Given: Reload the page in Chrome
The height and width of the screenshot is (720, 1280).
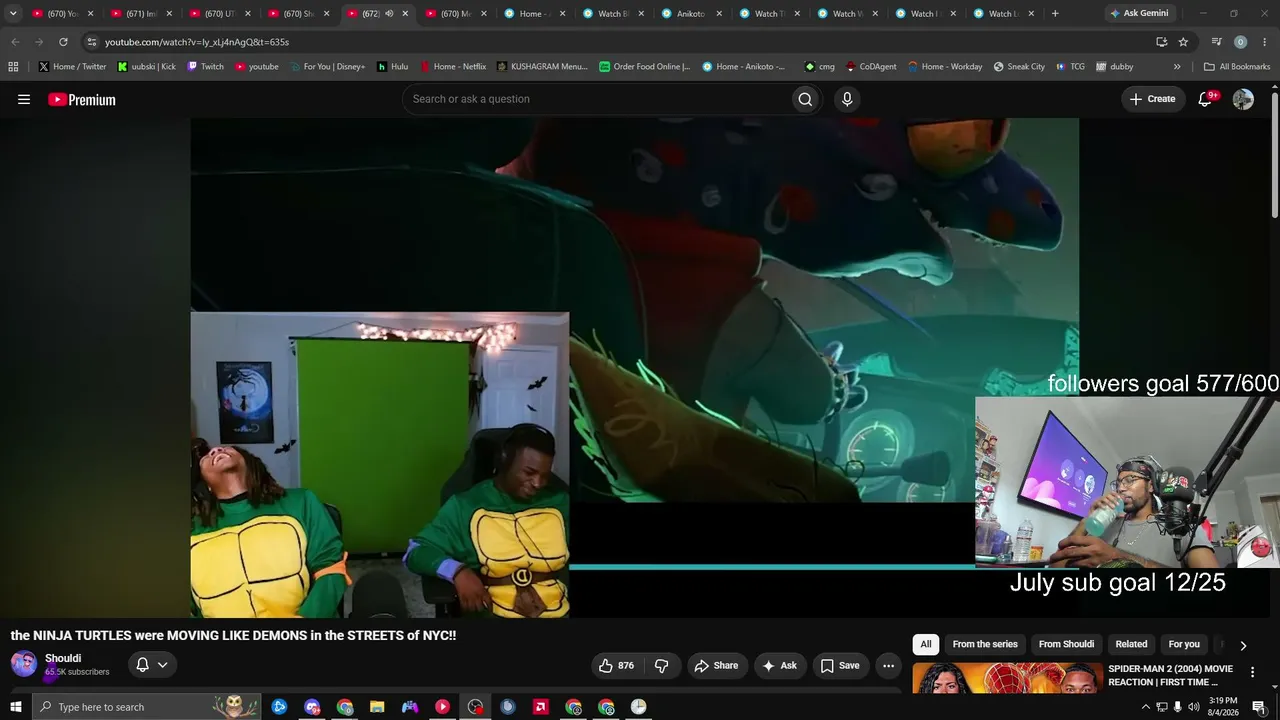Looking at the screenshot, I should pyautogui.click(x=63, y=42).
